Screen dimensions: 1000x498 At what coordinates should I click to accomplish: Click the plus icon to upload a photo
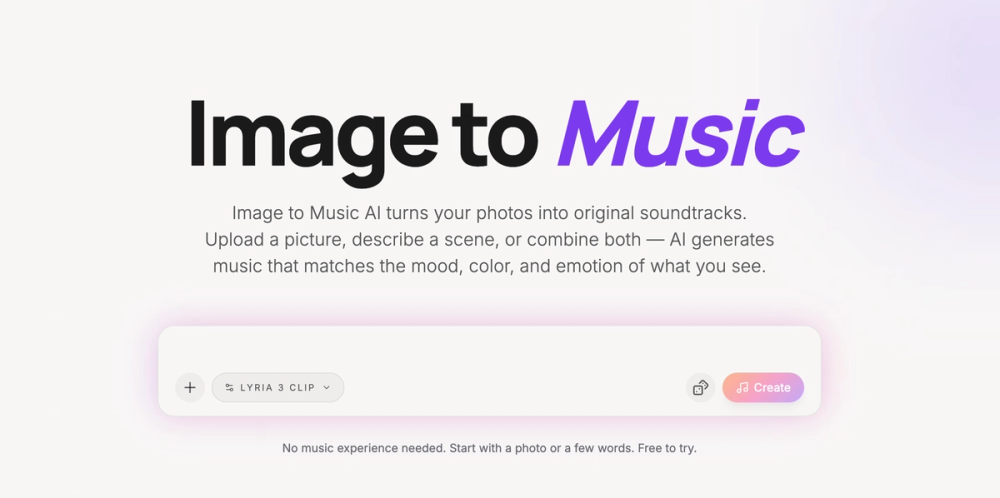click(x=189, y=388)
